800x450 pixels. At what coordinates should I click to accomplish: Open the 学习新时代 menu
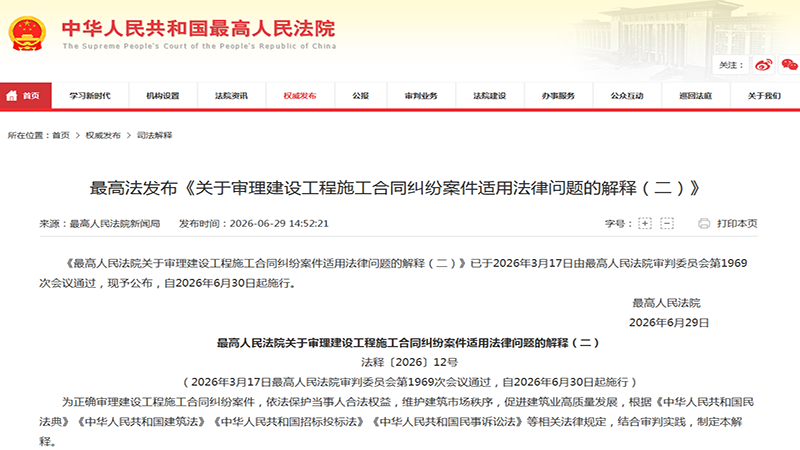pyautogui.click(x=90, y=95)
